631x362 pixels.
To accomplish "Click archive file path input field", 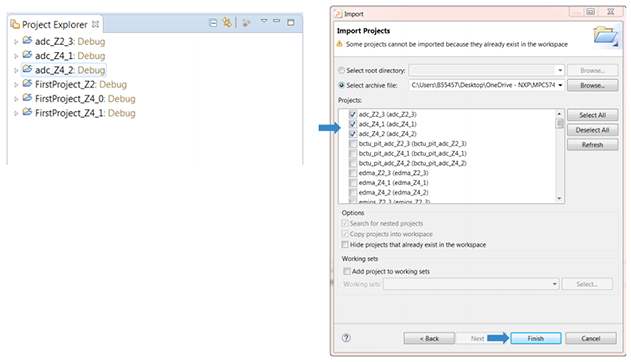I will point(483,85).
